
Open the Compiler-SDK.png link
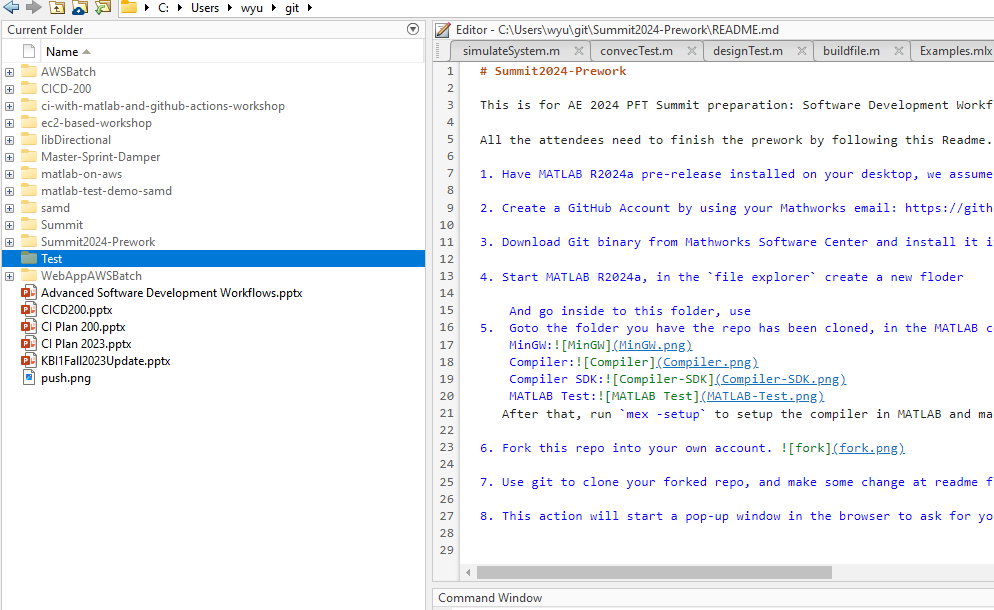[x=780, y=379]
